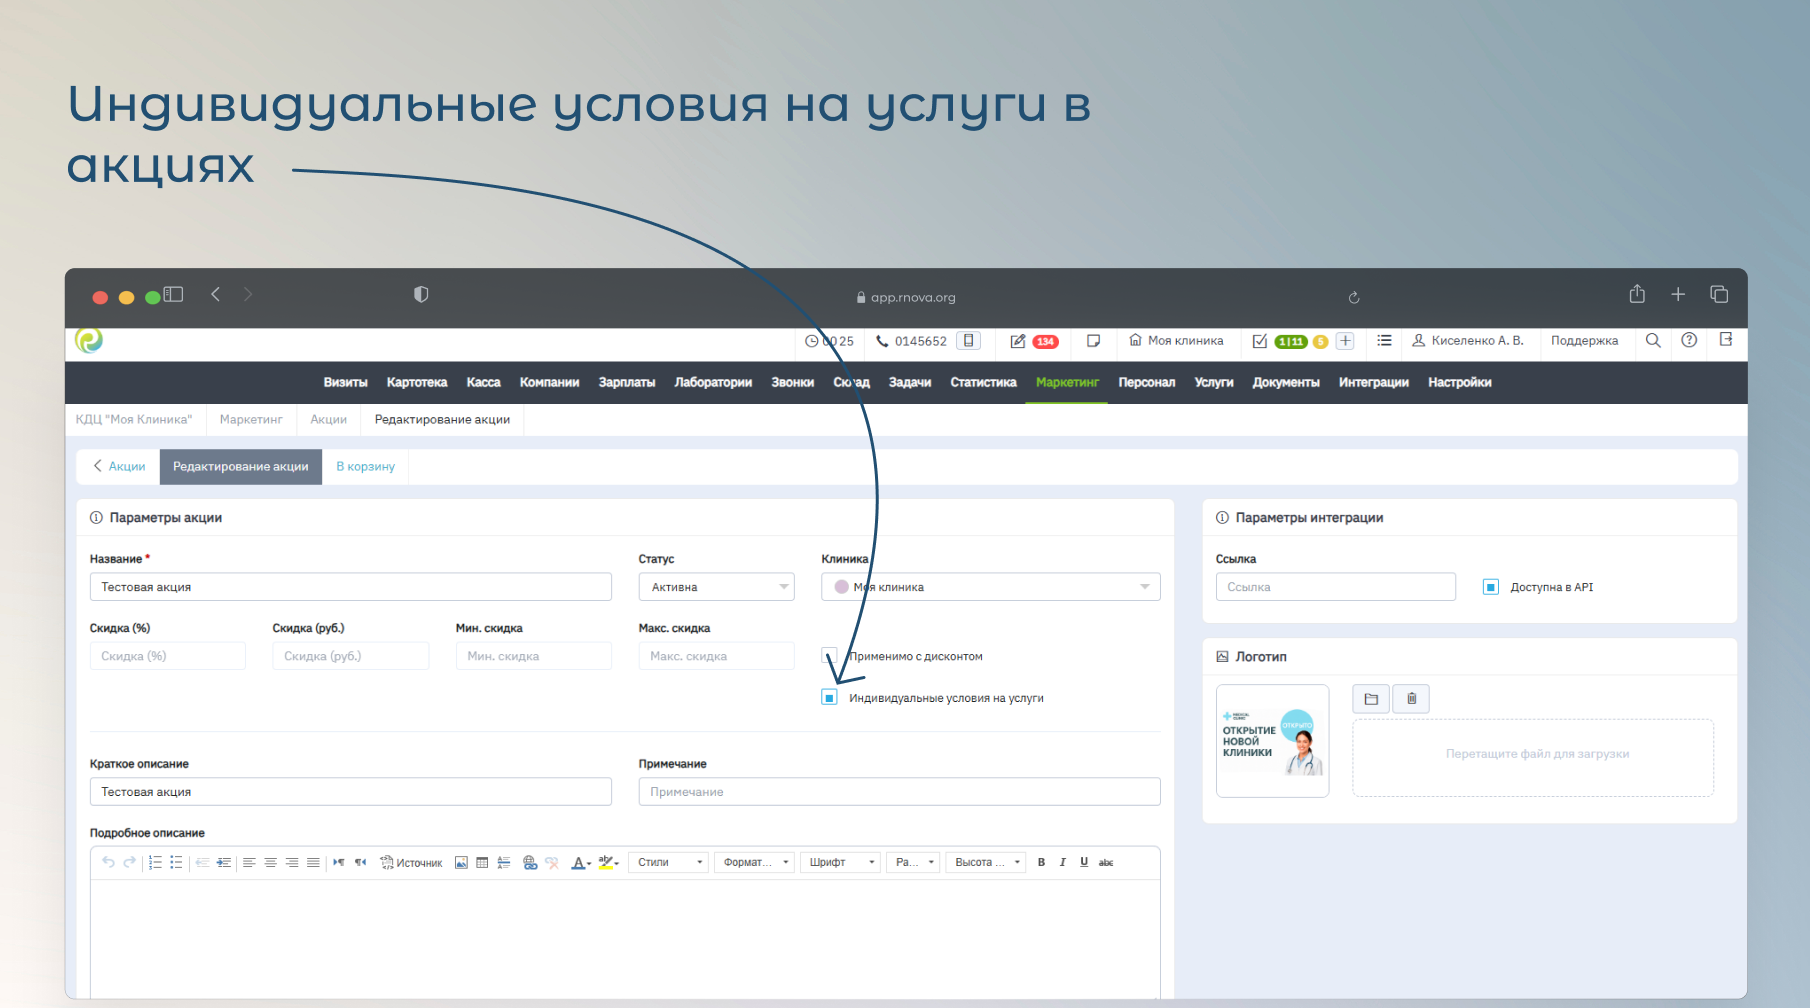Screen dimensions: 1810x1008
Task: Click the browse folder icon for logo
Action: point(1371,699)
